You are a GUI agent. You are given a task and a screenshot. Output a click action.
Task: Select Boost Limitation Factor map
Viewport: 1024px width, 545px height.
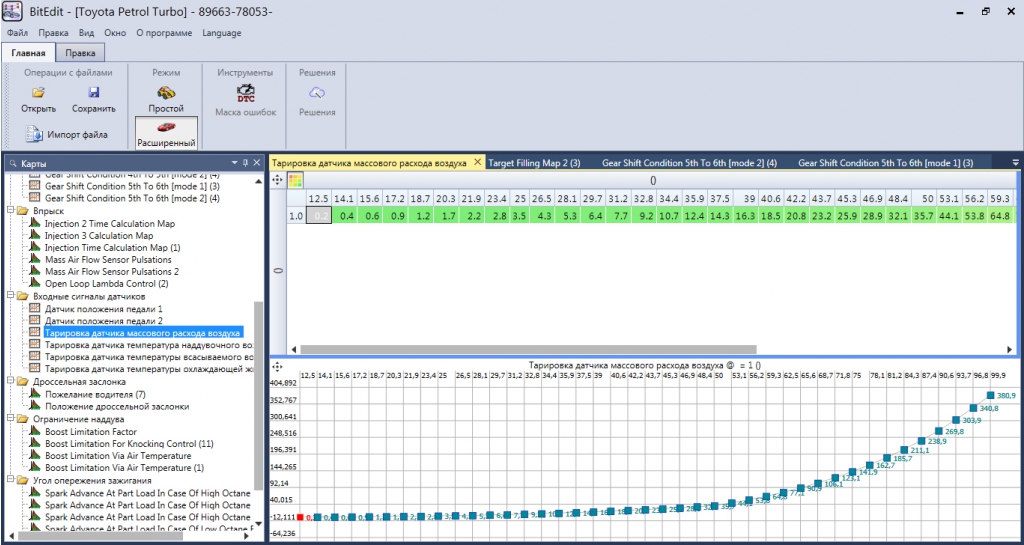pyautogui.click(x=91, y=431)
